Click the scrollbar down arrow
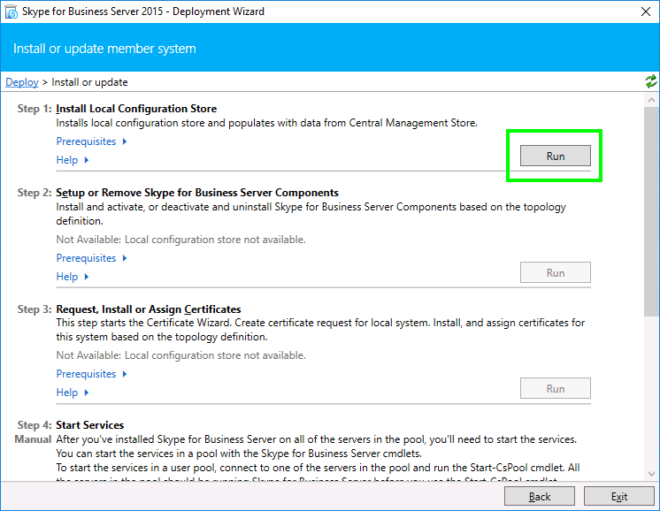The height and width of the screenshot is (511, 660). (651, 471)
